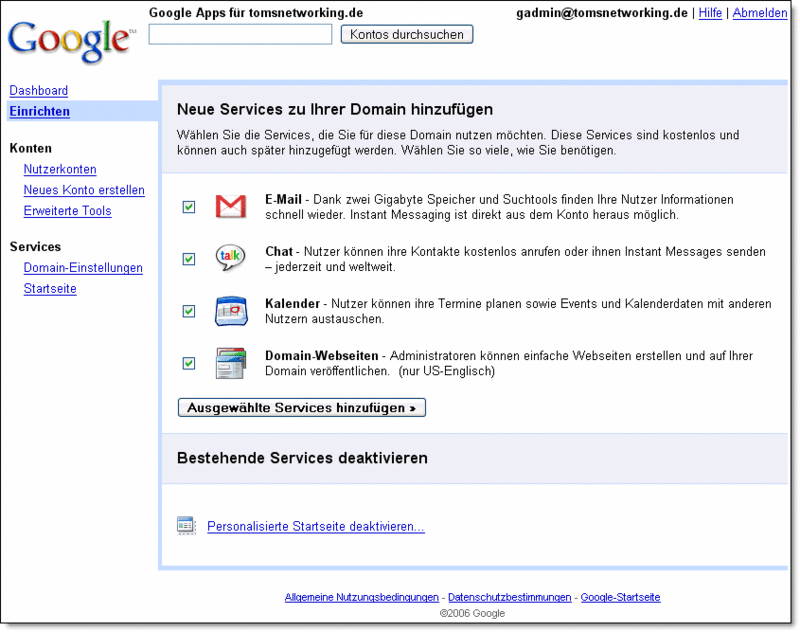Click the Google Talk bubble icon
Viewport: 800px width, 632px height.
(x=231, y=258)
